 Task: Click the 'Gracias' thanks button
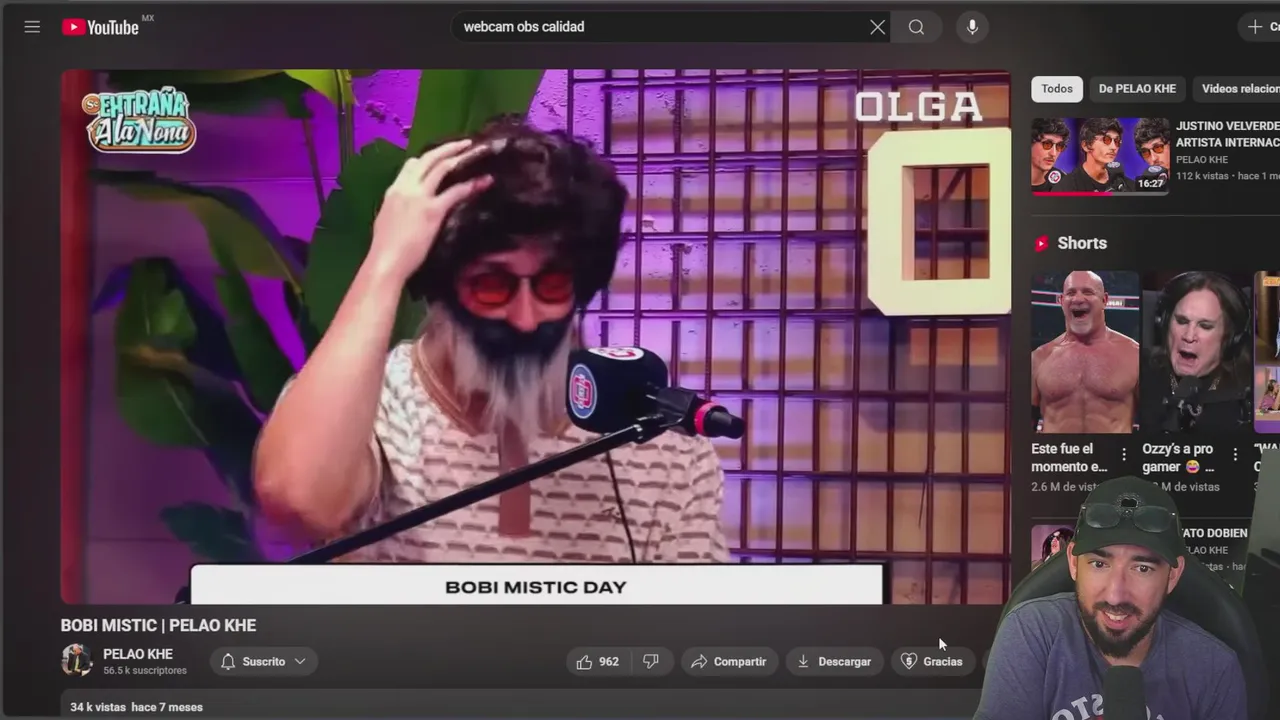[932, 661]
